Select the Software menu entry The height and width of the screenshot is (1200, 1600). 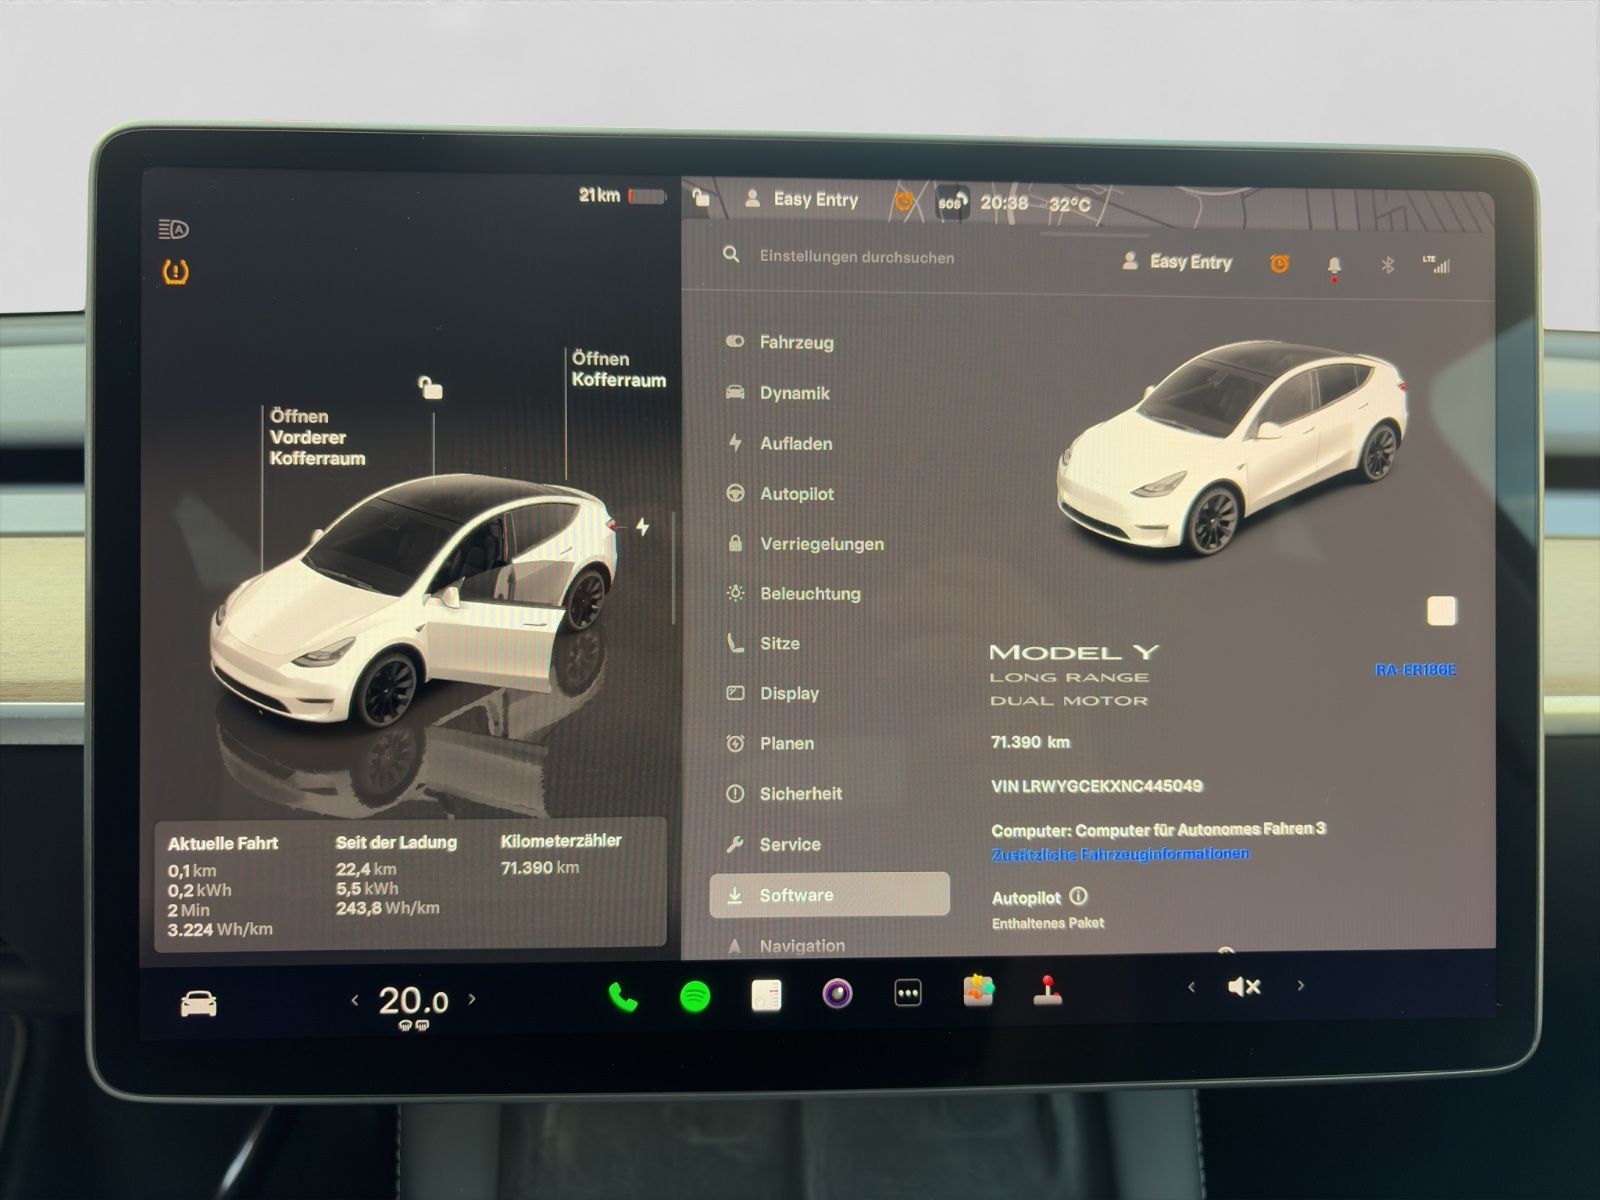tap(830, 895)
